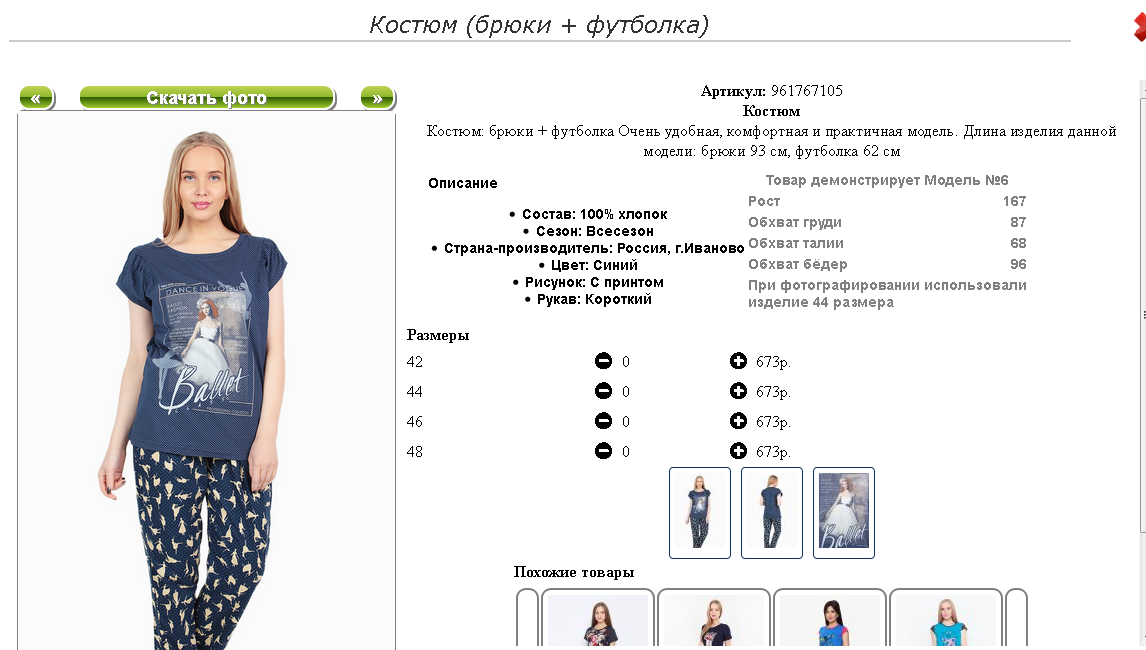
Task: Open similar product with blue top, dark-haired model
Action: 830,619
